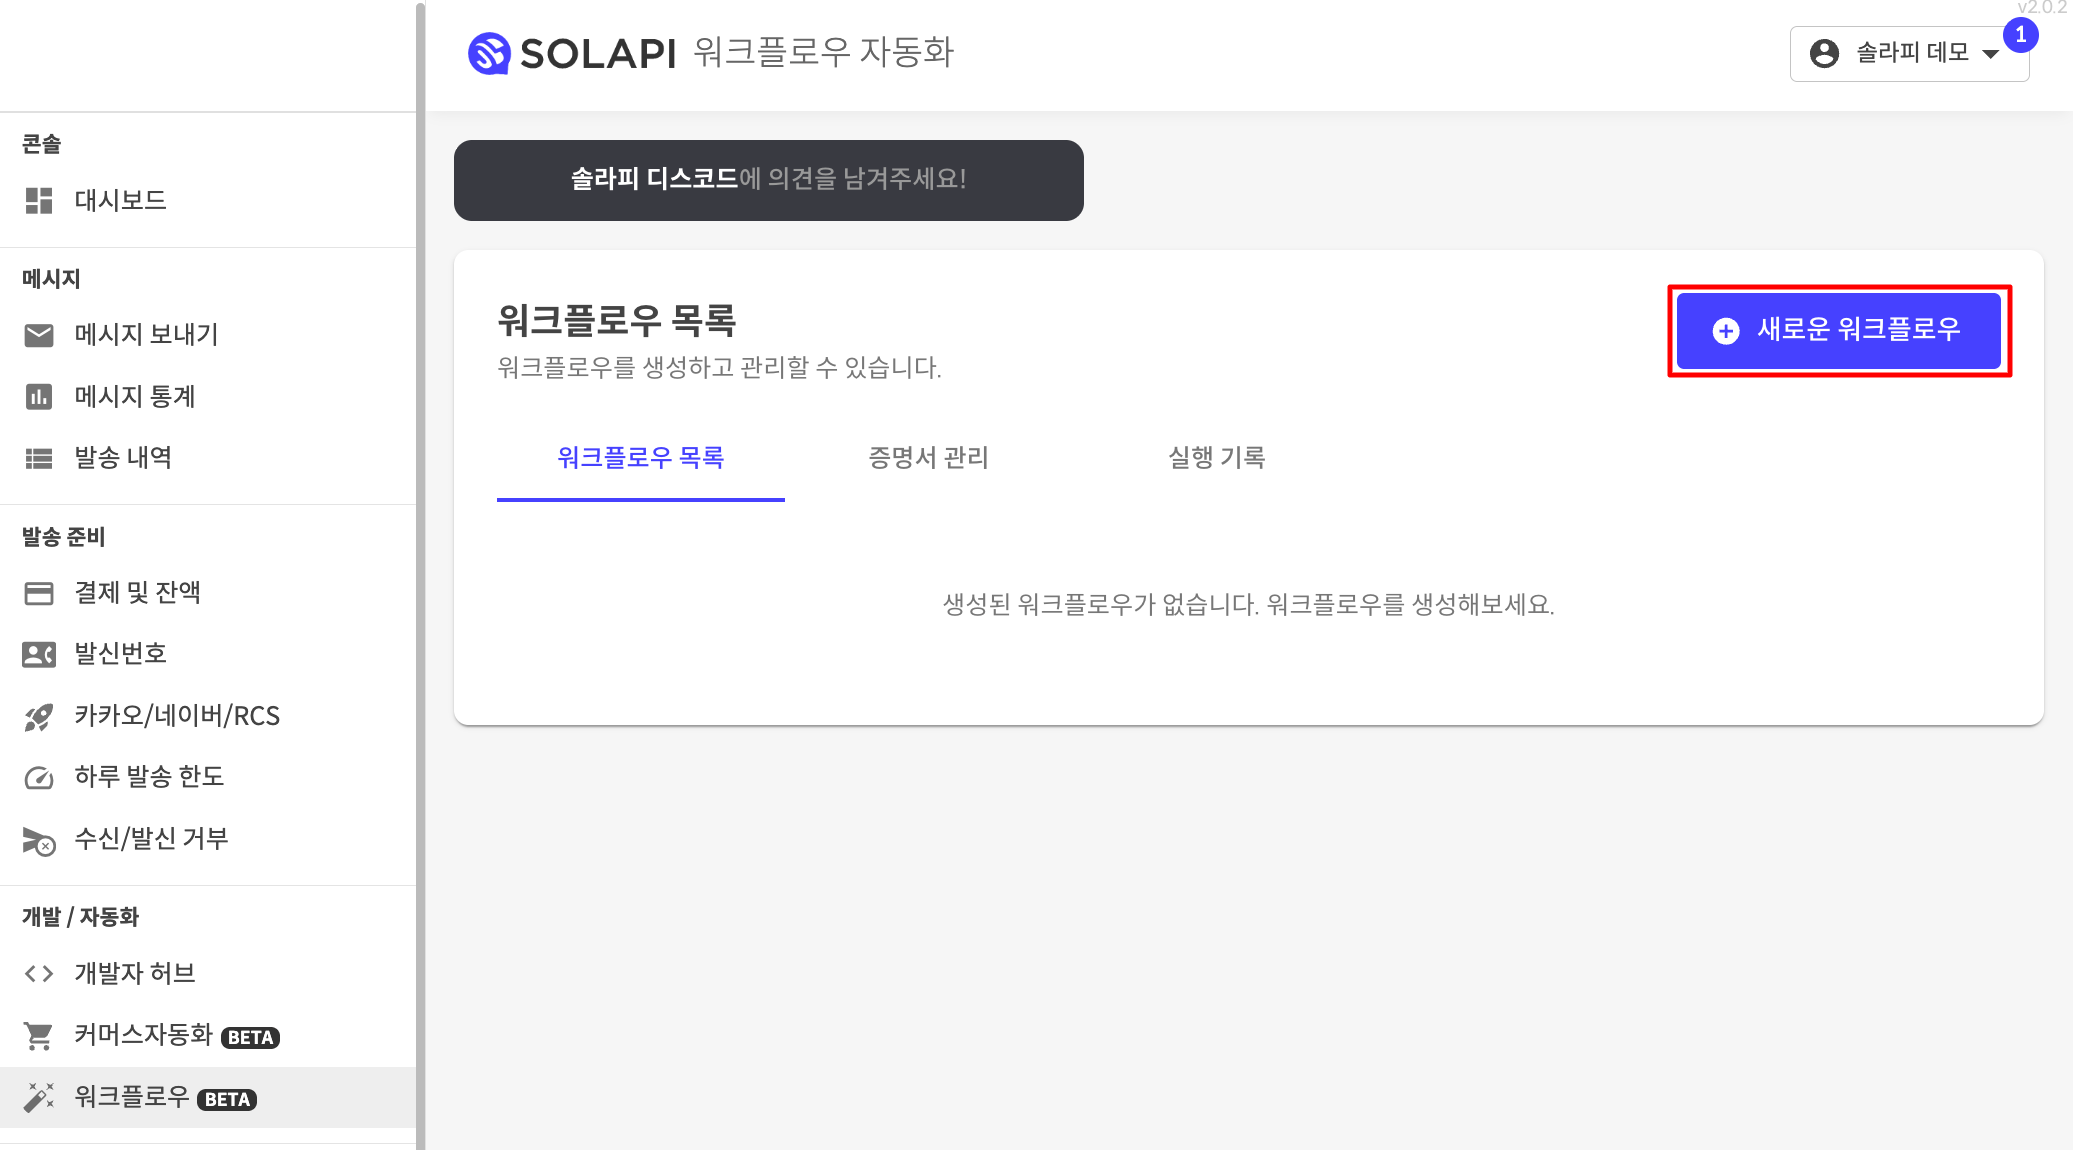Open the 솔라피 데모 account dropdown
The width and height of the screenshot is (2073, 1150).
coord(1908,53)
